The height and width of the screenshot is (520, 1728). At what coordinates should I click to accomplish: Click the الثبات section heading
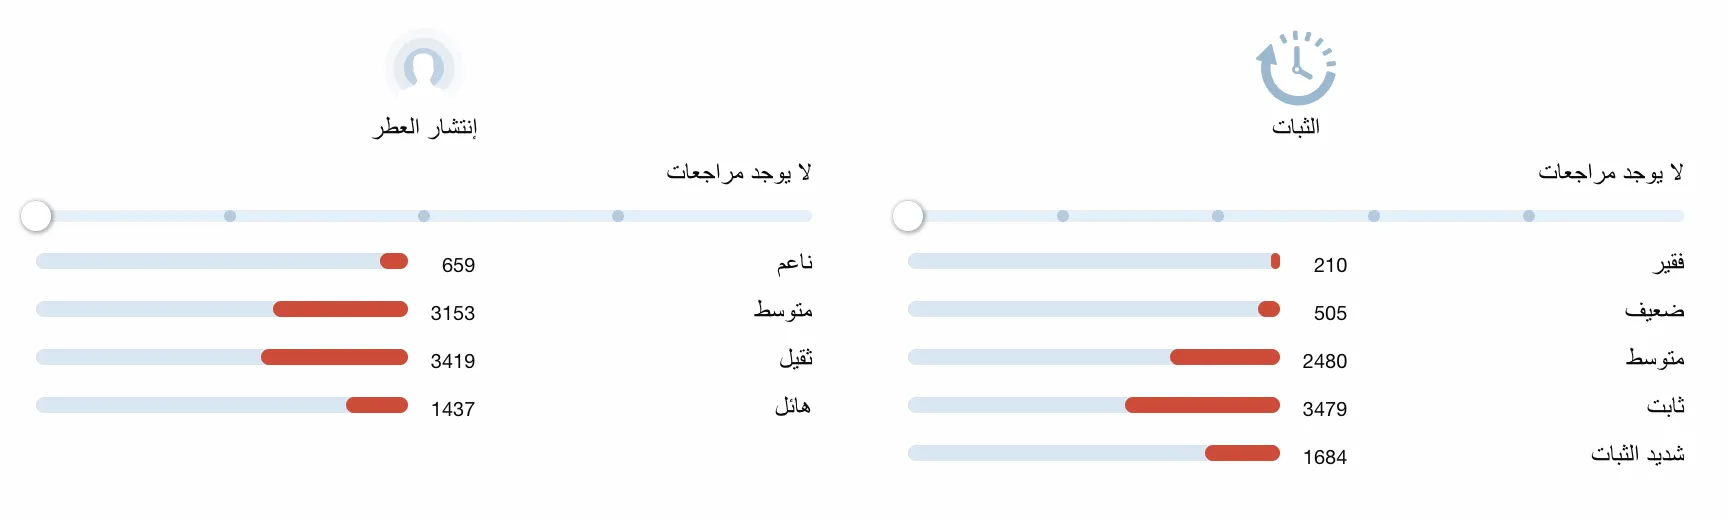tap(1296, 127)
